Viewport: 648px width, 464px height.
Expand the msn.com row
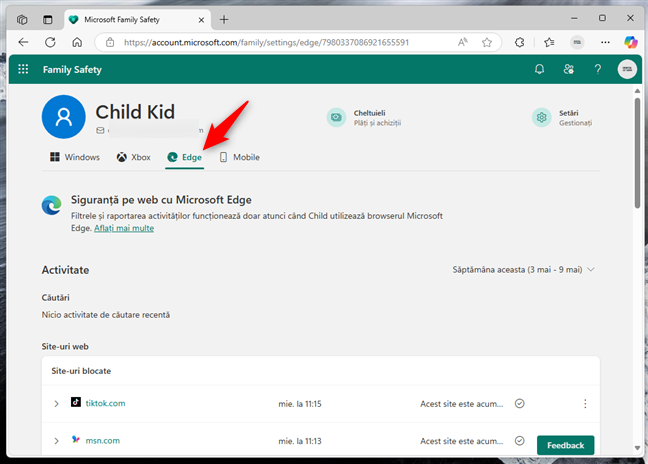coord(56,441)
